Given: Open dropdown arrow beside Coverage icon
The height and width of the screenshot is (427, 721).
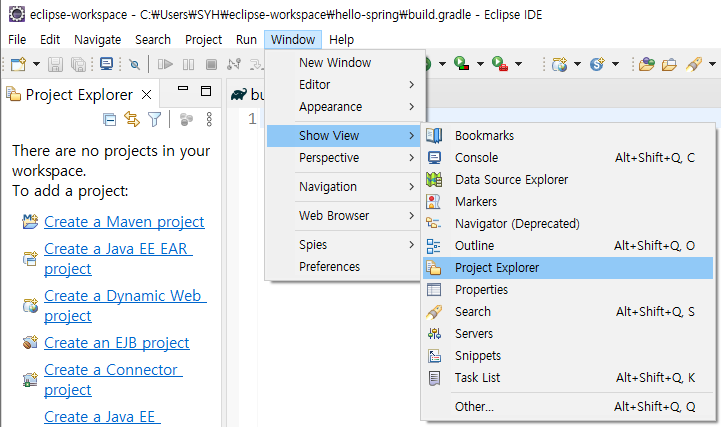Looking at the screenshot, I should [x=480, y=64].
